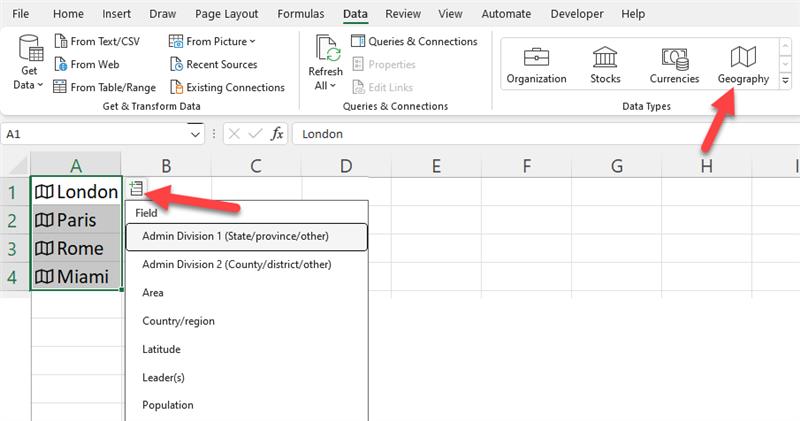Open the Page Layout tab
This screenshot has width=800, height=421.
227,14
